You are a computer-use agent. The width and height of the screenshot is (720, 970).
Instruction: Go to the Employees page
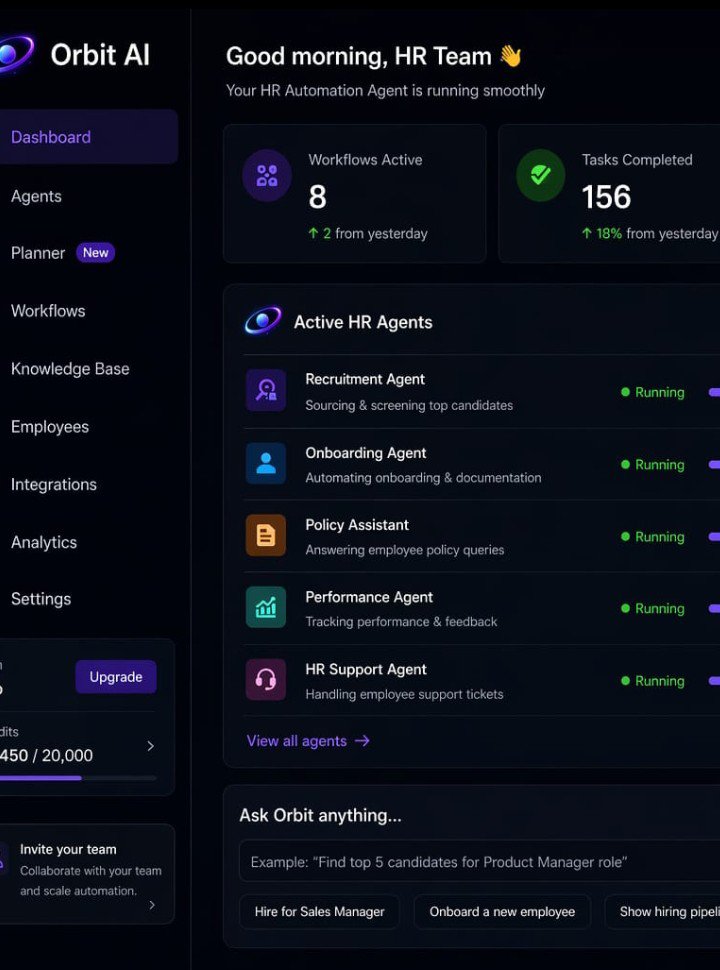(49, 427)
